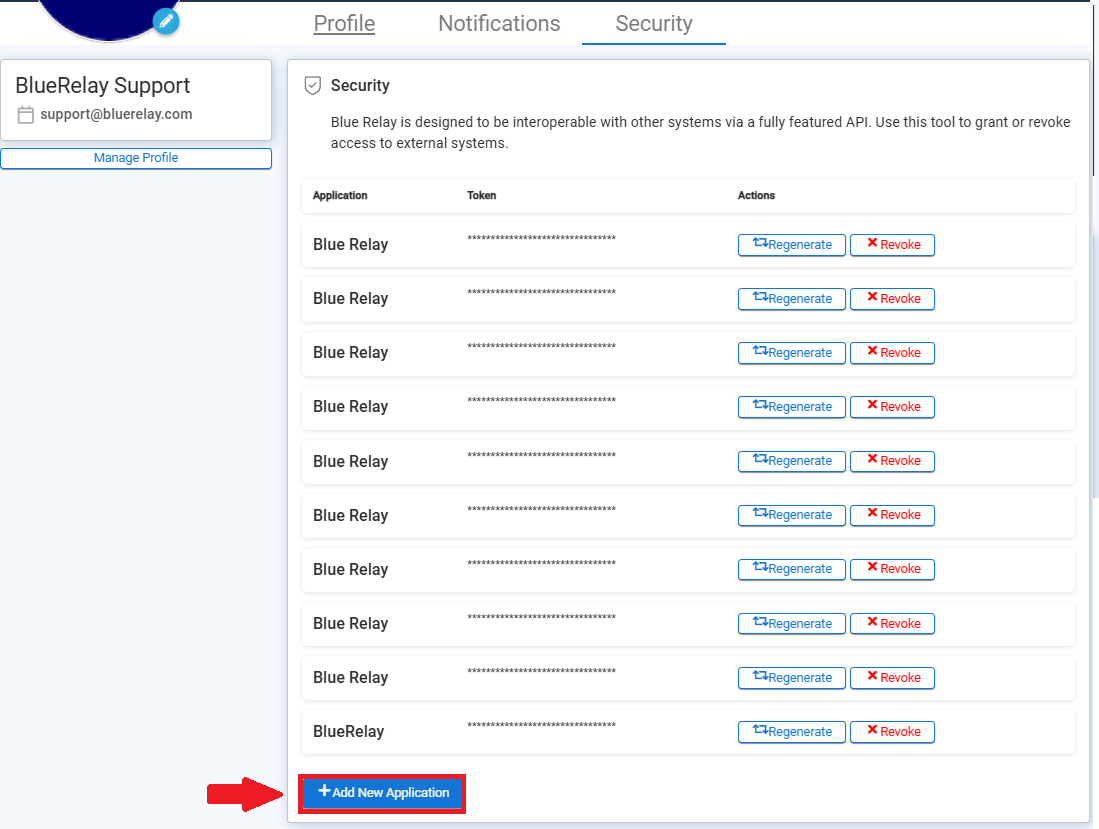This screenshot has height=829, width=1099.
Task: Regenerate the token in the seventh Blue Relay row
Action: (x=792, y=569)
